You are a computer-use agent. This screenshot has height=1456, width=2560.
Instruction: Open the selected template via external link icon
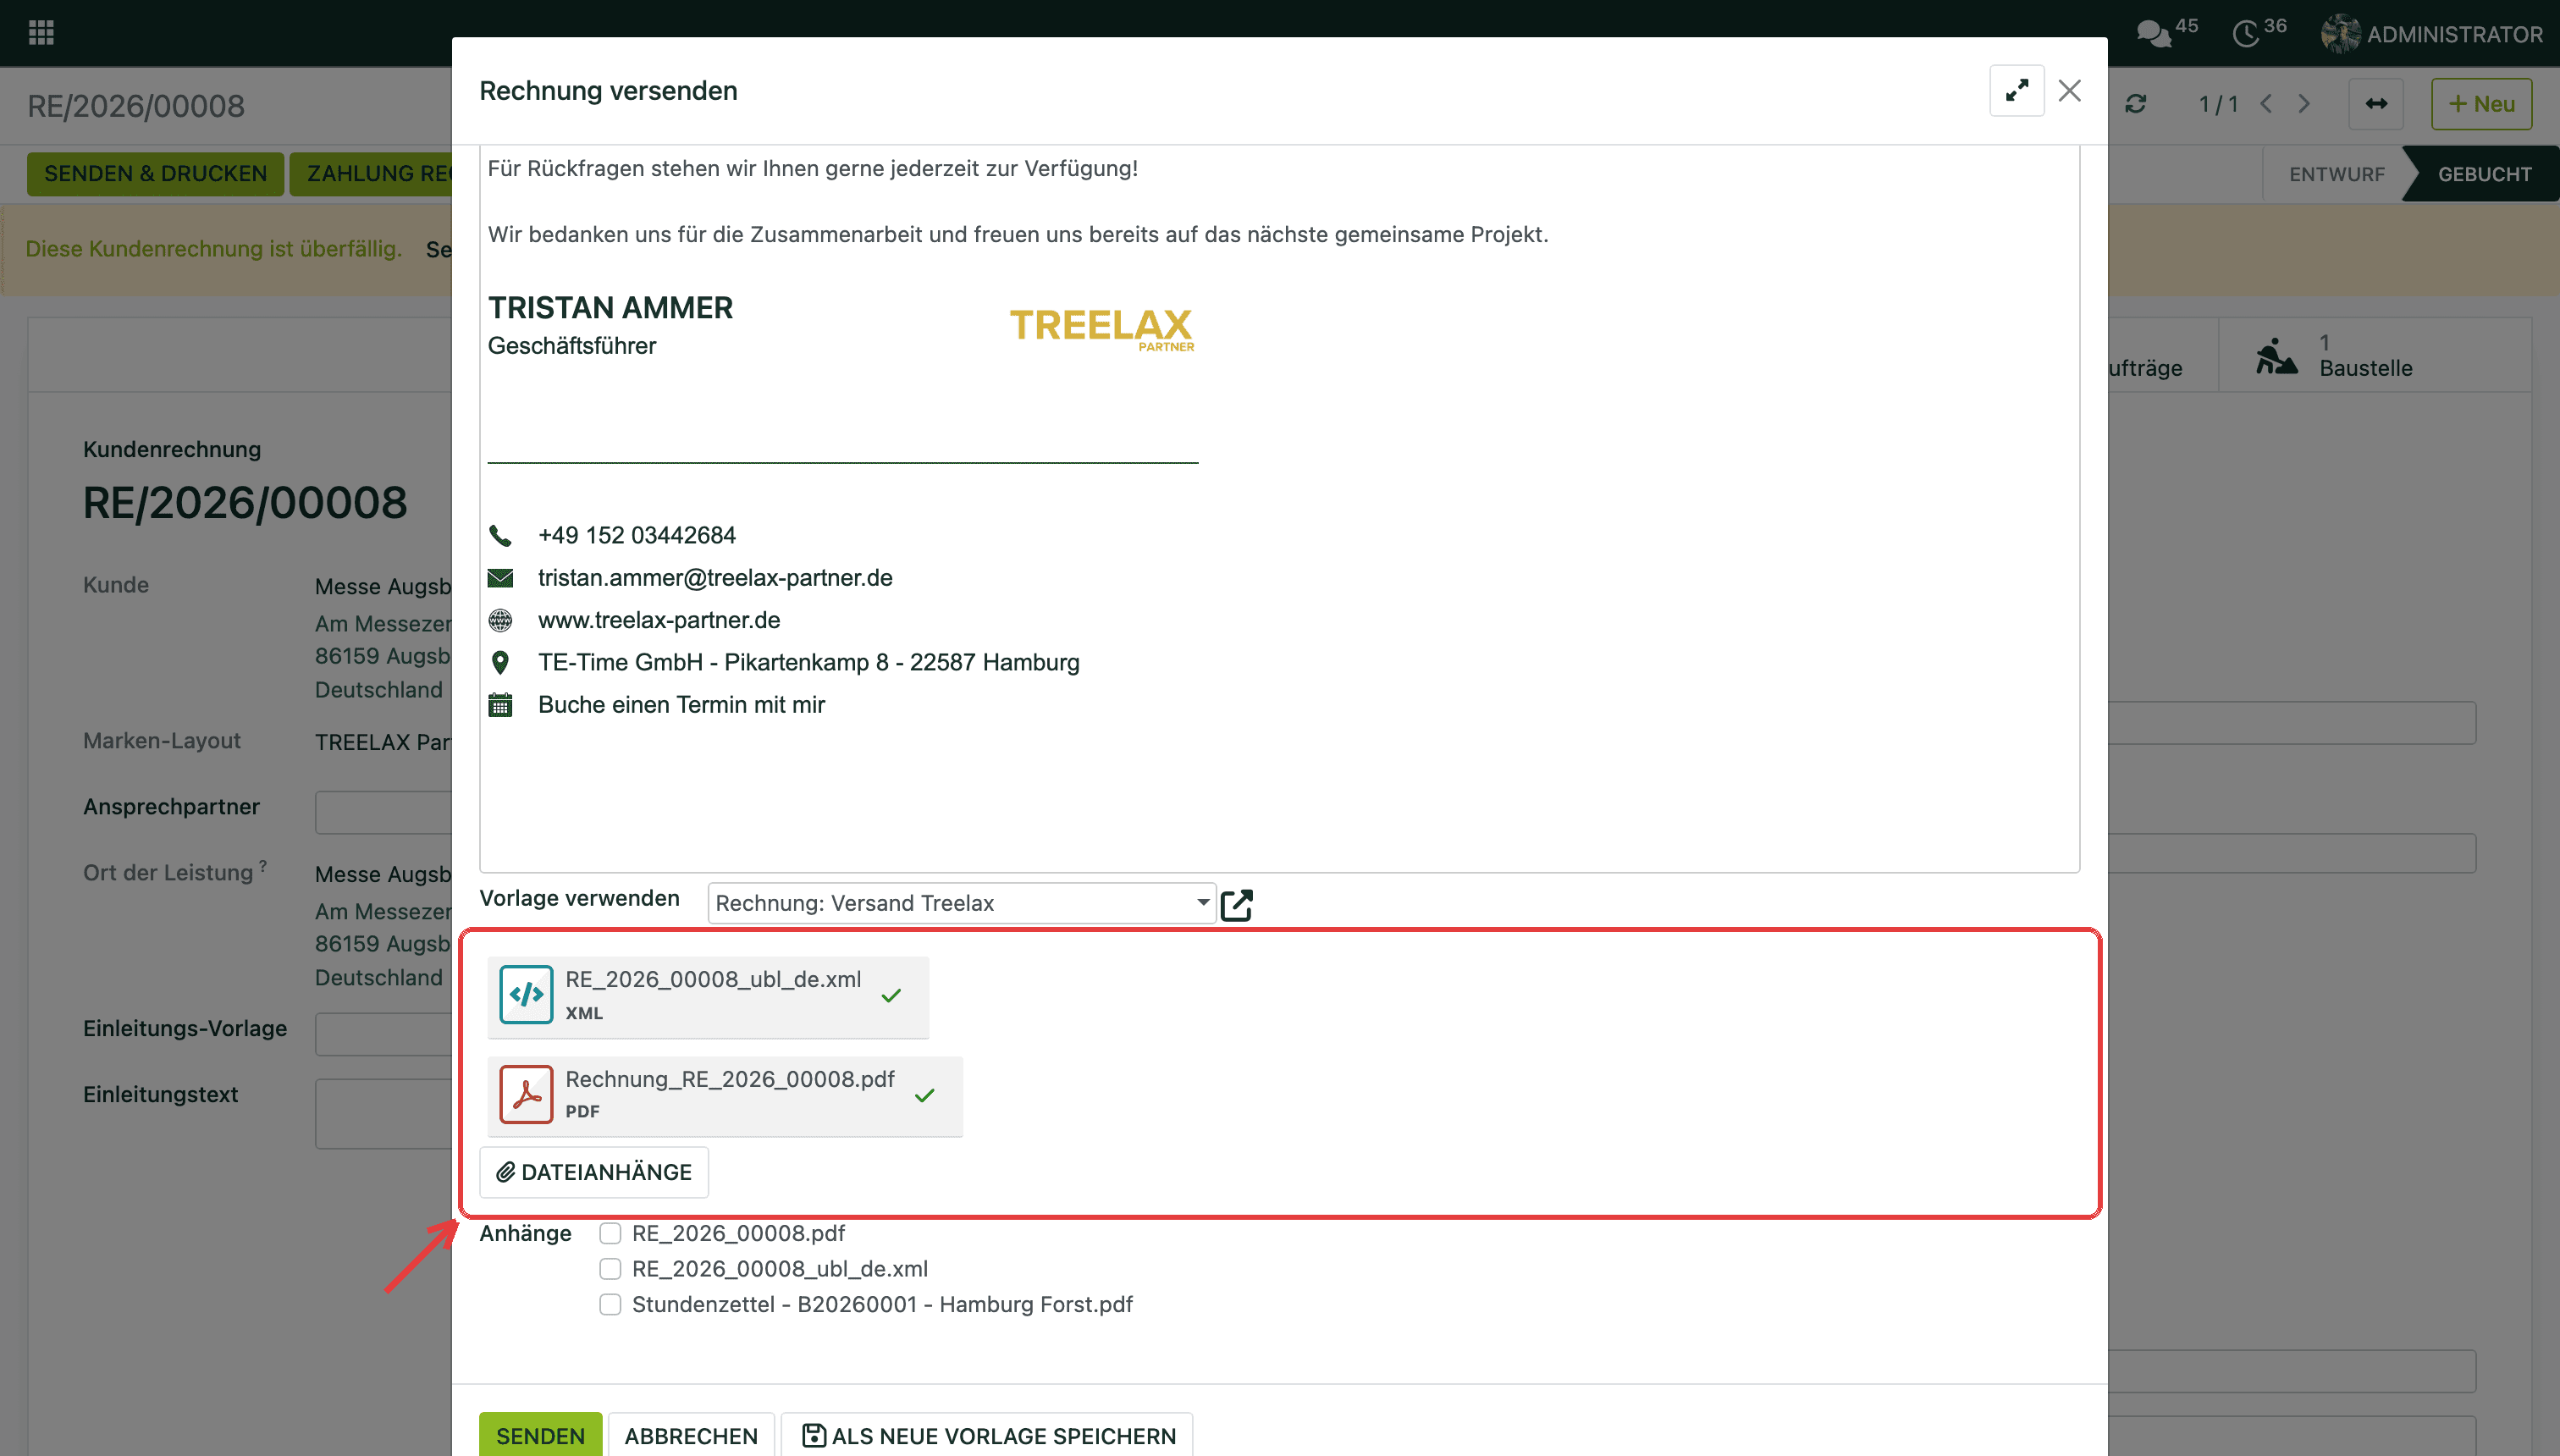click(1236, 904)
